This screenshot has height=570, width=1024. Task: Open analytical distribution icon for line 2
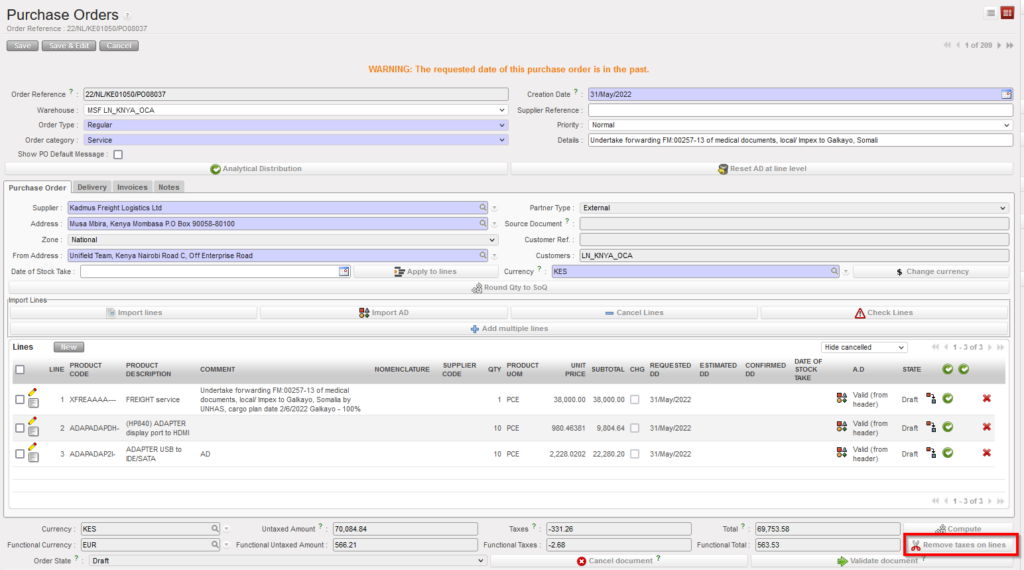click(842, 426)
